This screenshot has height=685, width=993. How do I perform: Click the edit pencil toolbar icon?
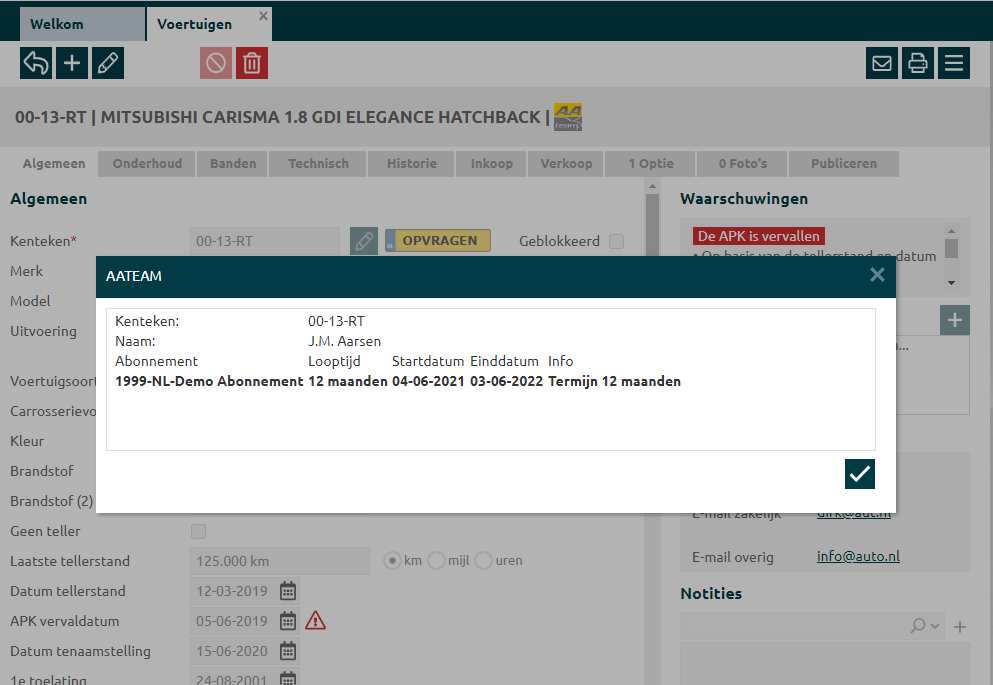click(x=108, y=63)
